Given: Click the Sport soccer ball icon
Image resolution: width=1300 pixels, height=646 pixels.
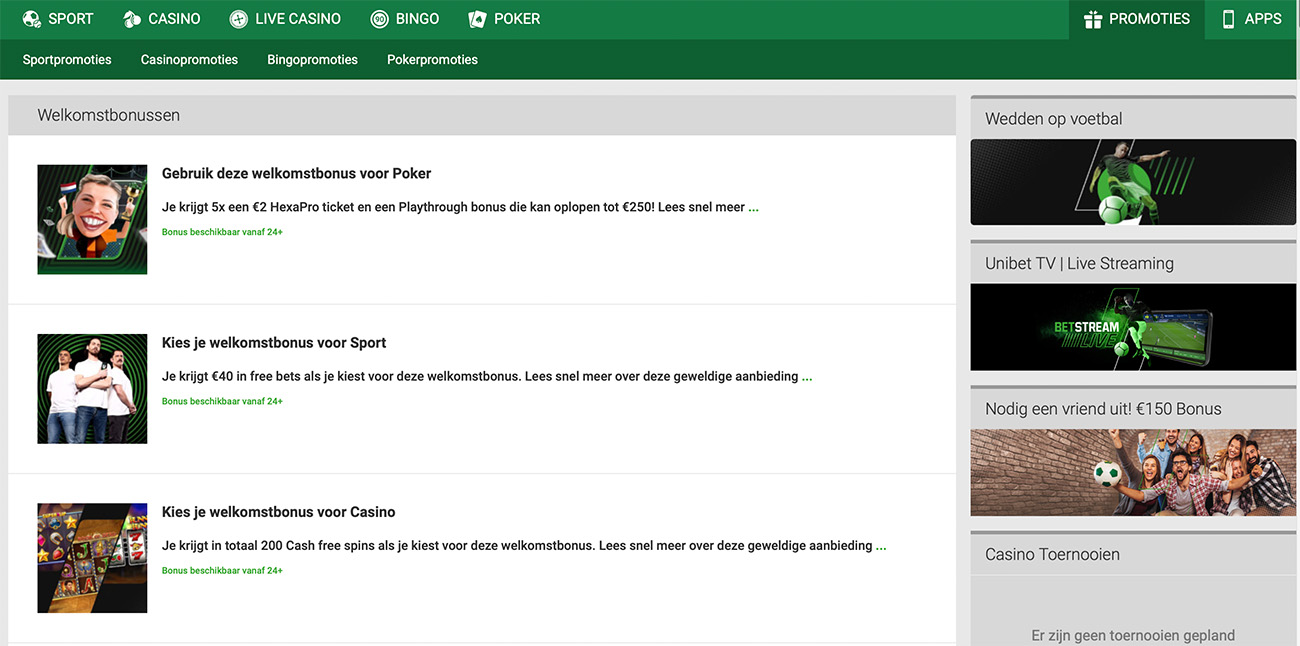Looking at the screenshot, I should coord(32,19).
